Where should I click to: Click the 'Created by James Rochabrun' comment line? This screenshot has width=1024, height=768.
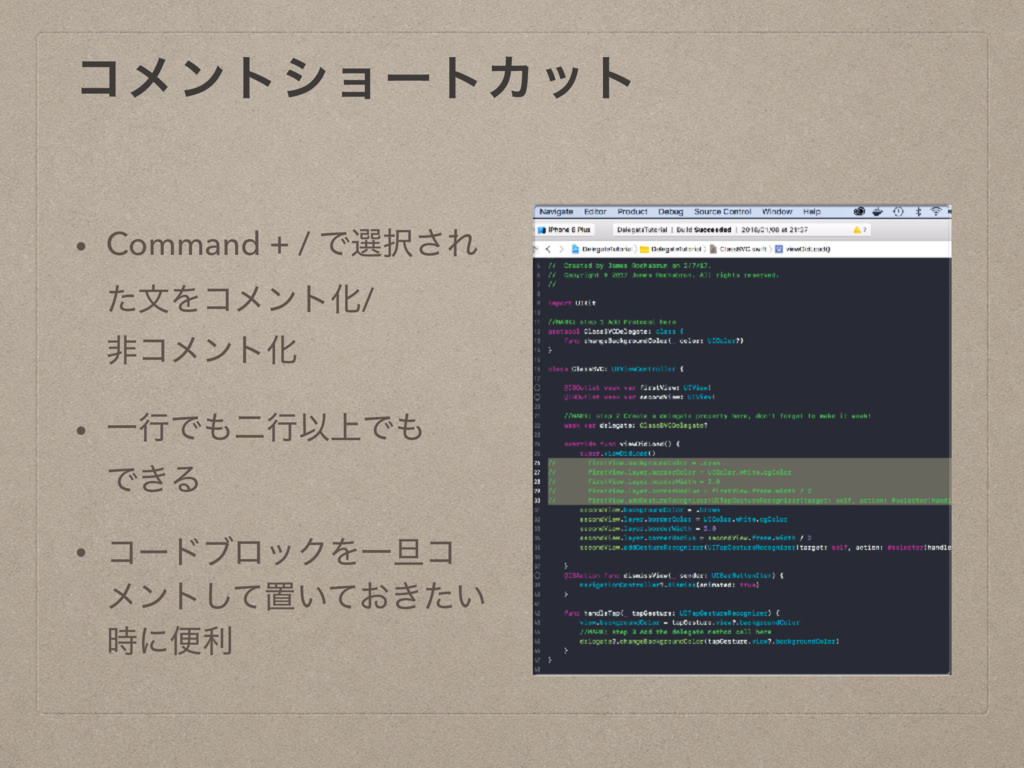point(629,266)
